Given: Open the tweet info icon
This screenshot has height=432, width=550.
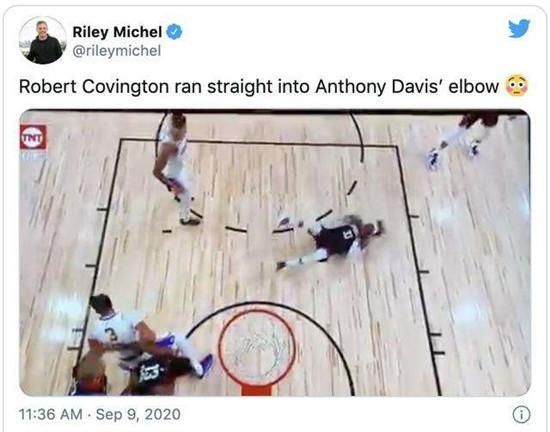Looking at the screenshot, I should 521,415.
